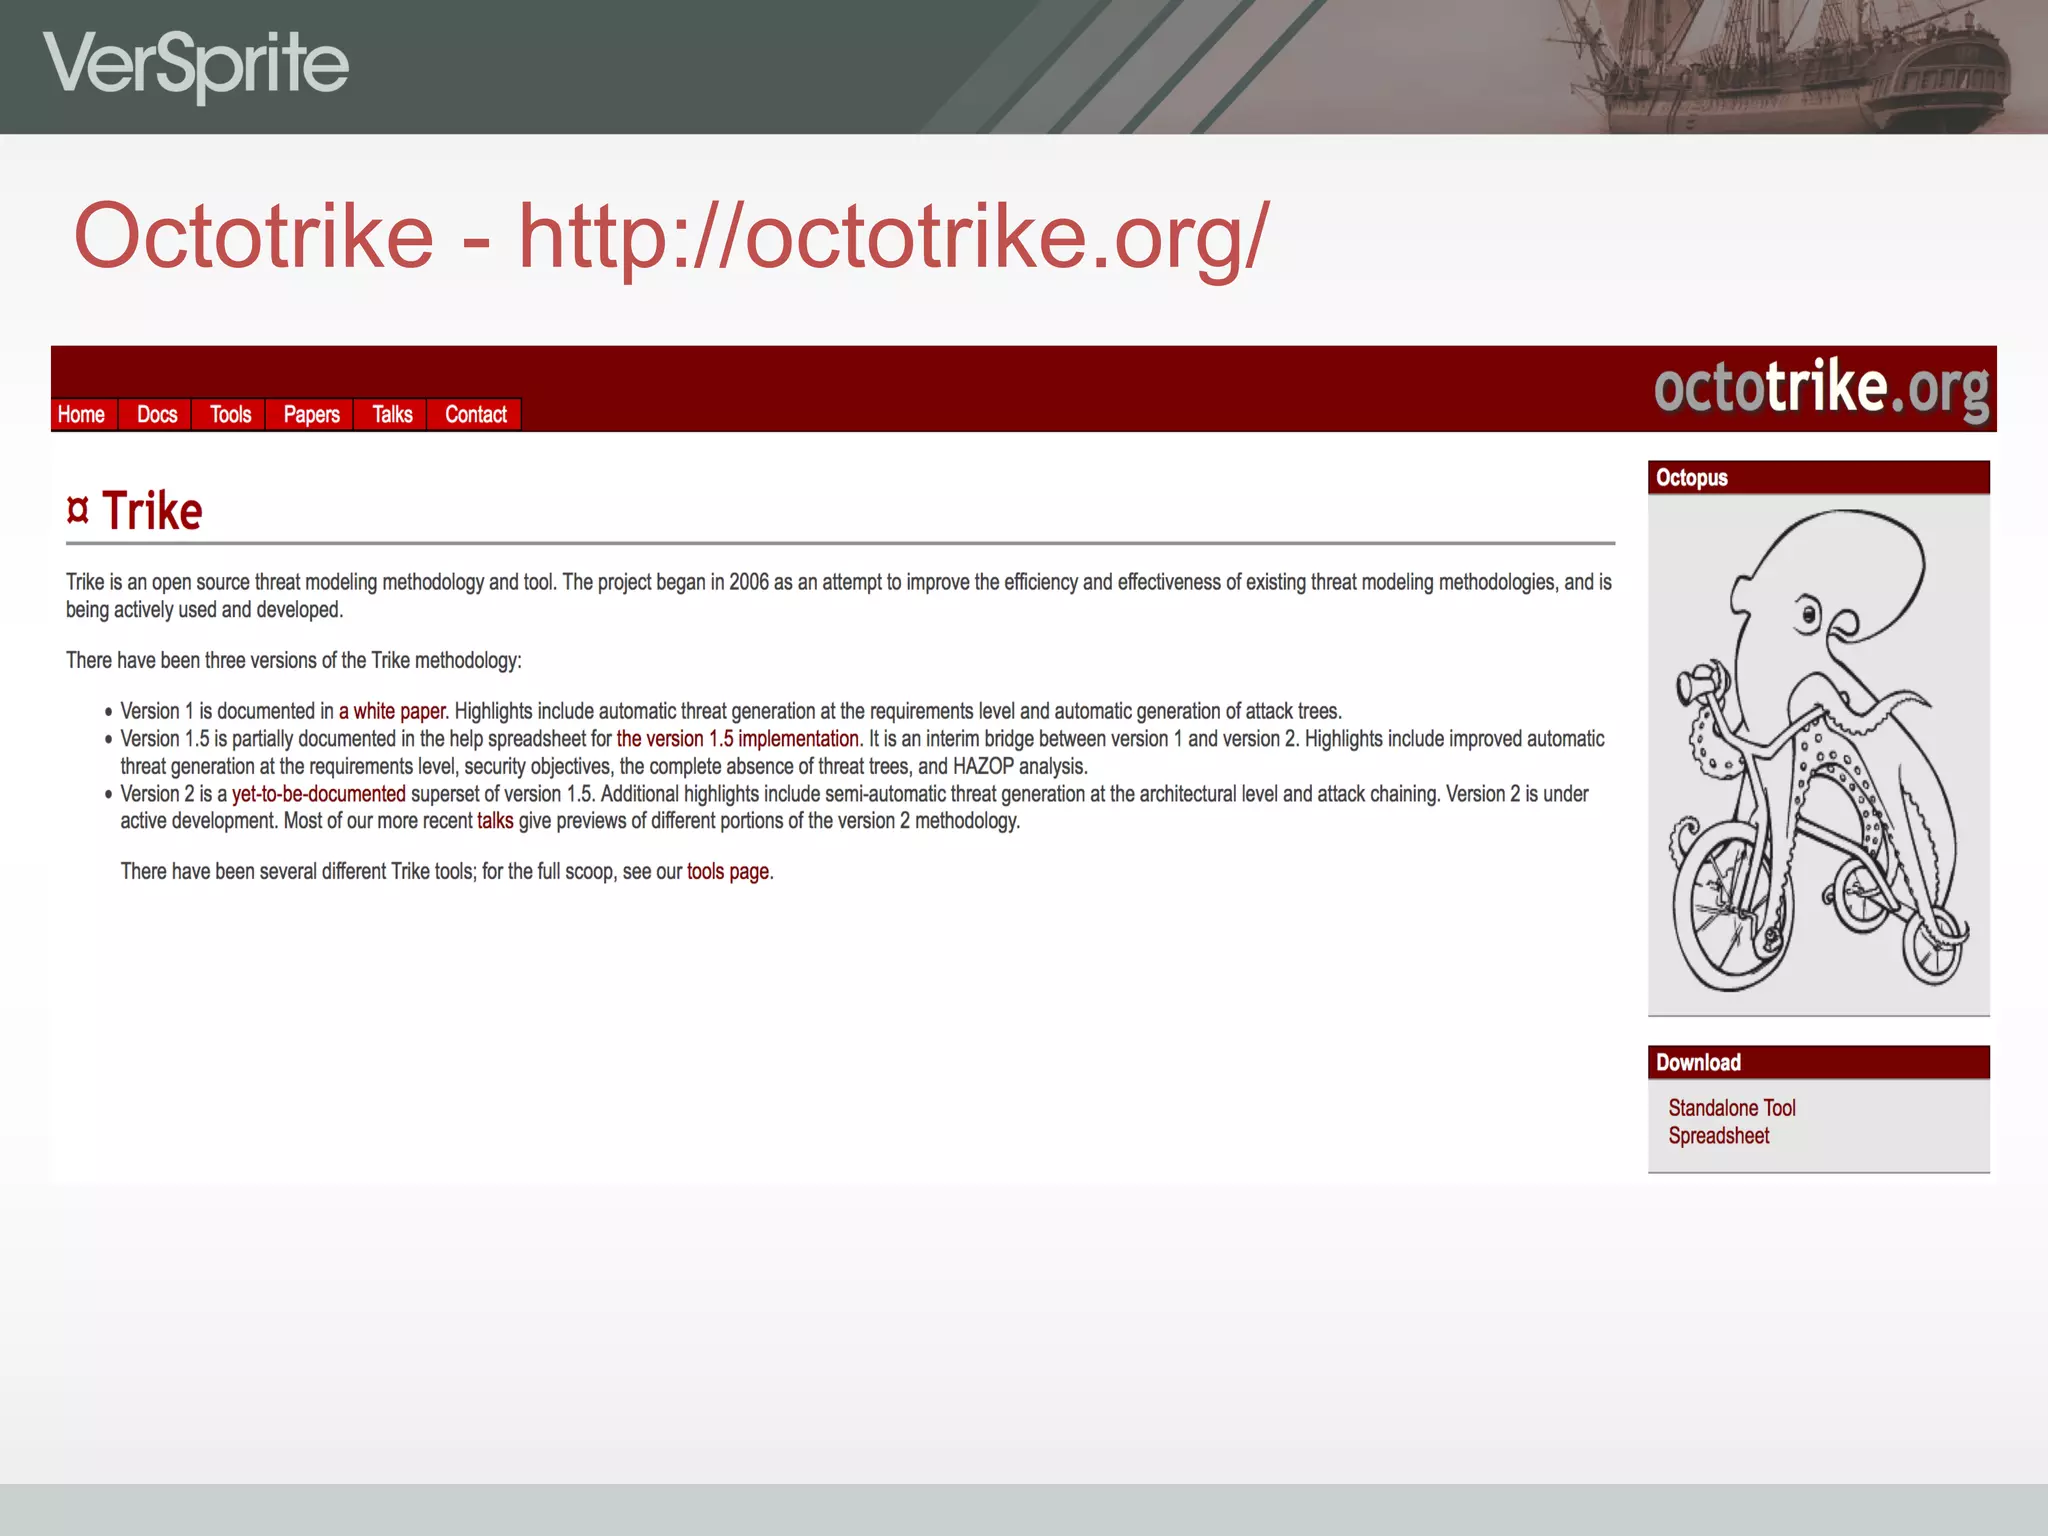
Task: Open the Talks nav tab
Action: [392, 414]
